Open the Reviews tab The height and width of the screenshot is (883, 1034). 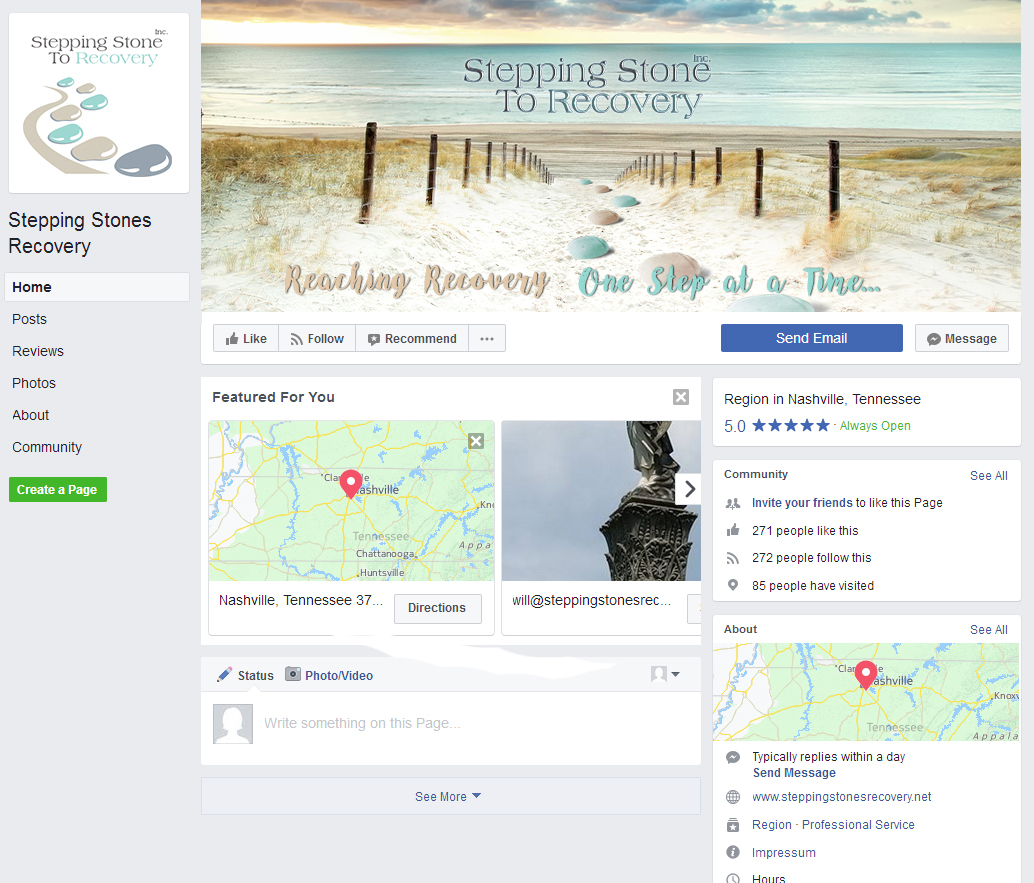point(37,351)
